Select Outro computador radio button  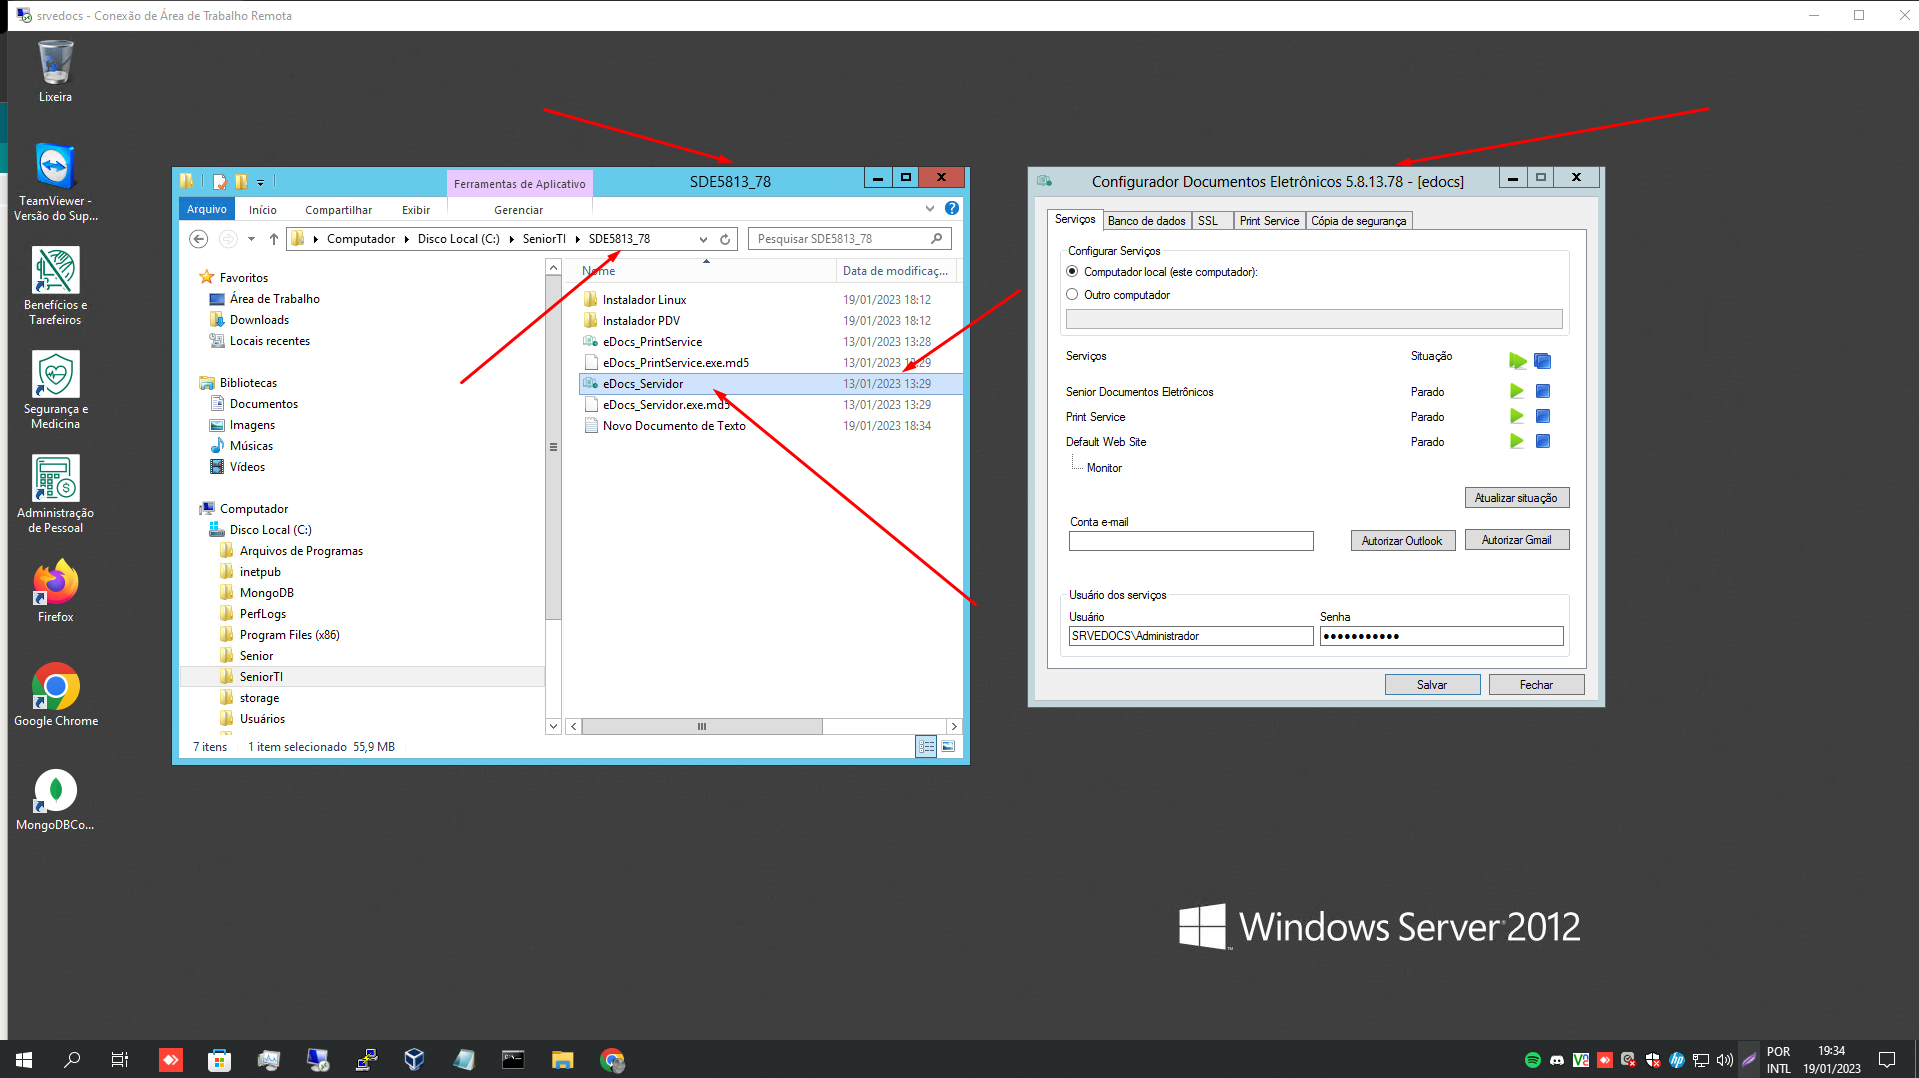click(1073, 294)
